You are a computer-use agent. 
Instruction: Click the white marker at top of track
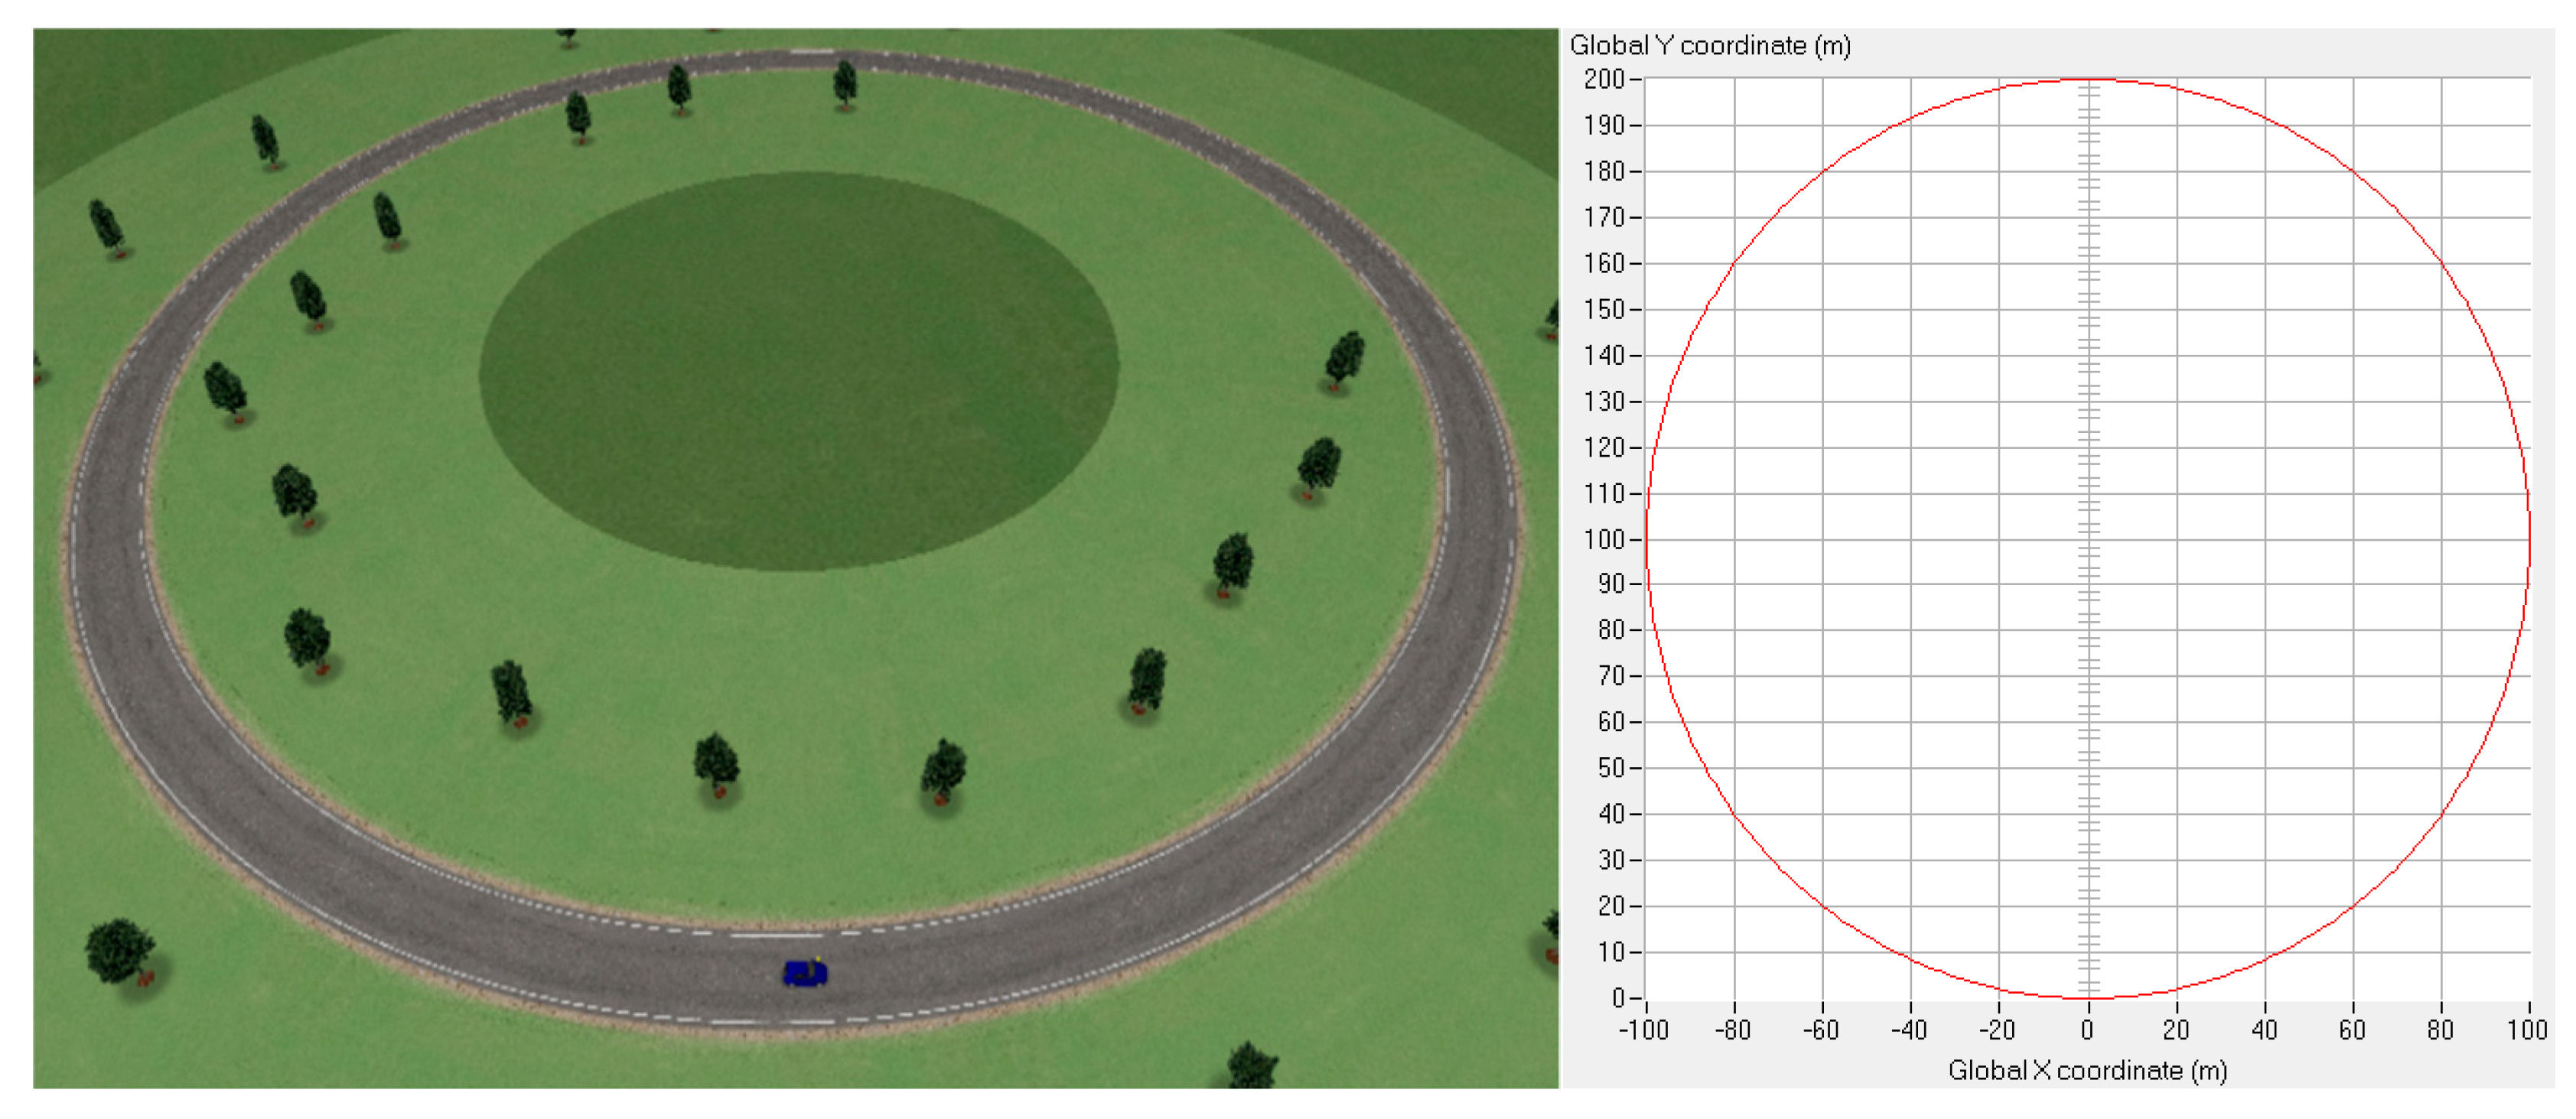(x=811, y=51)
